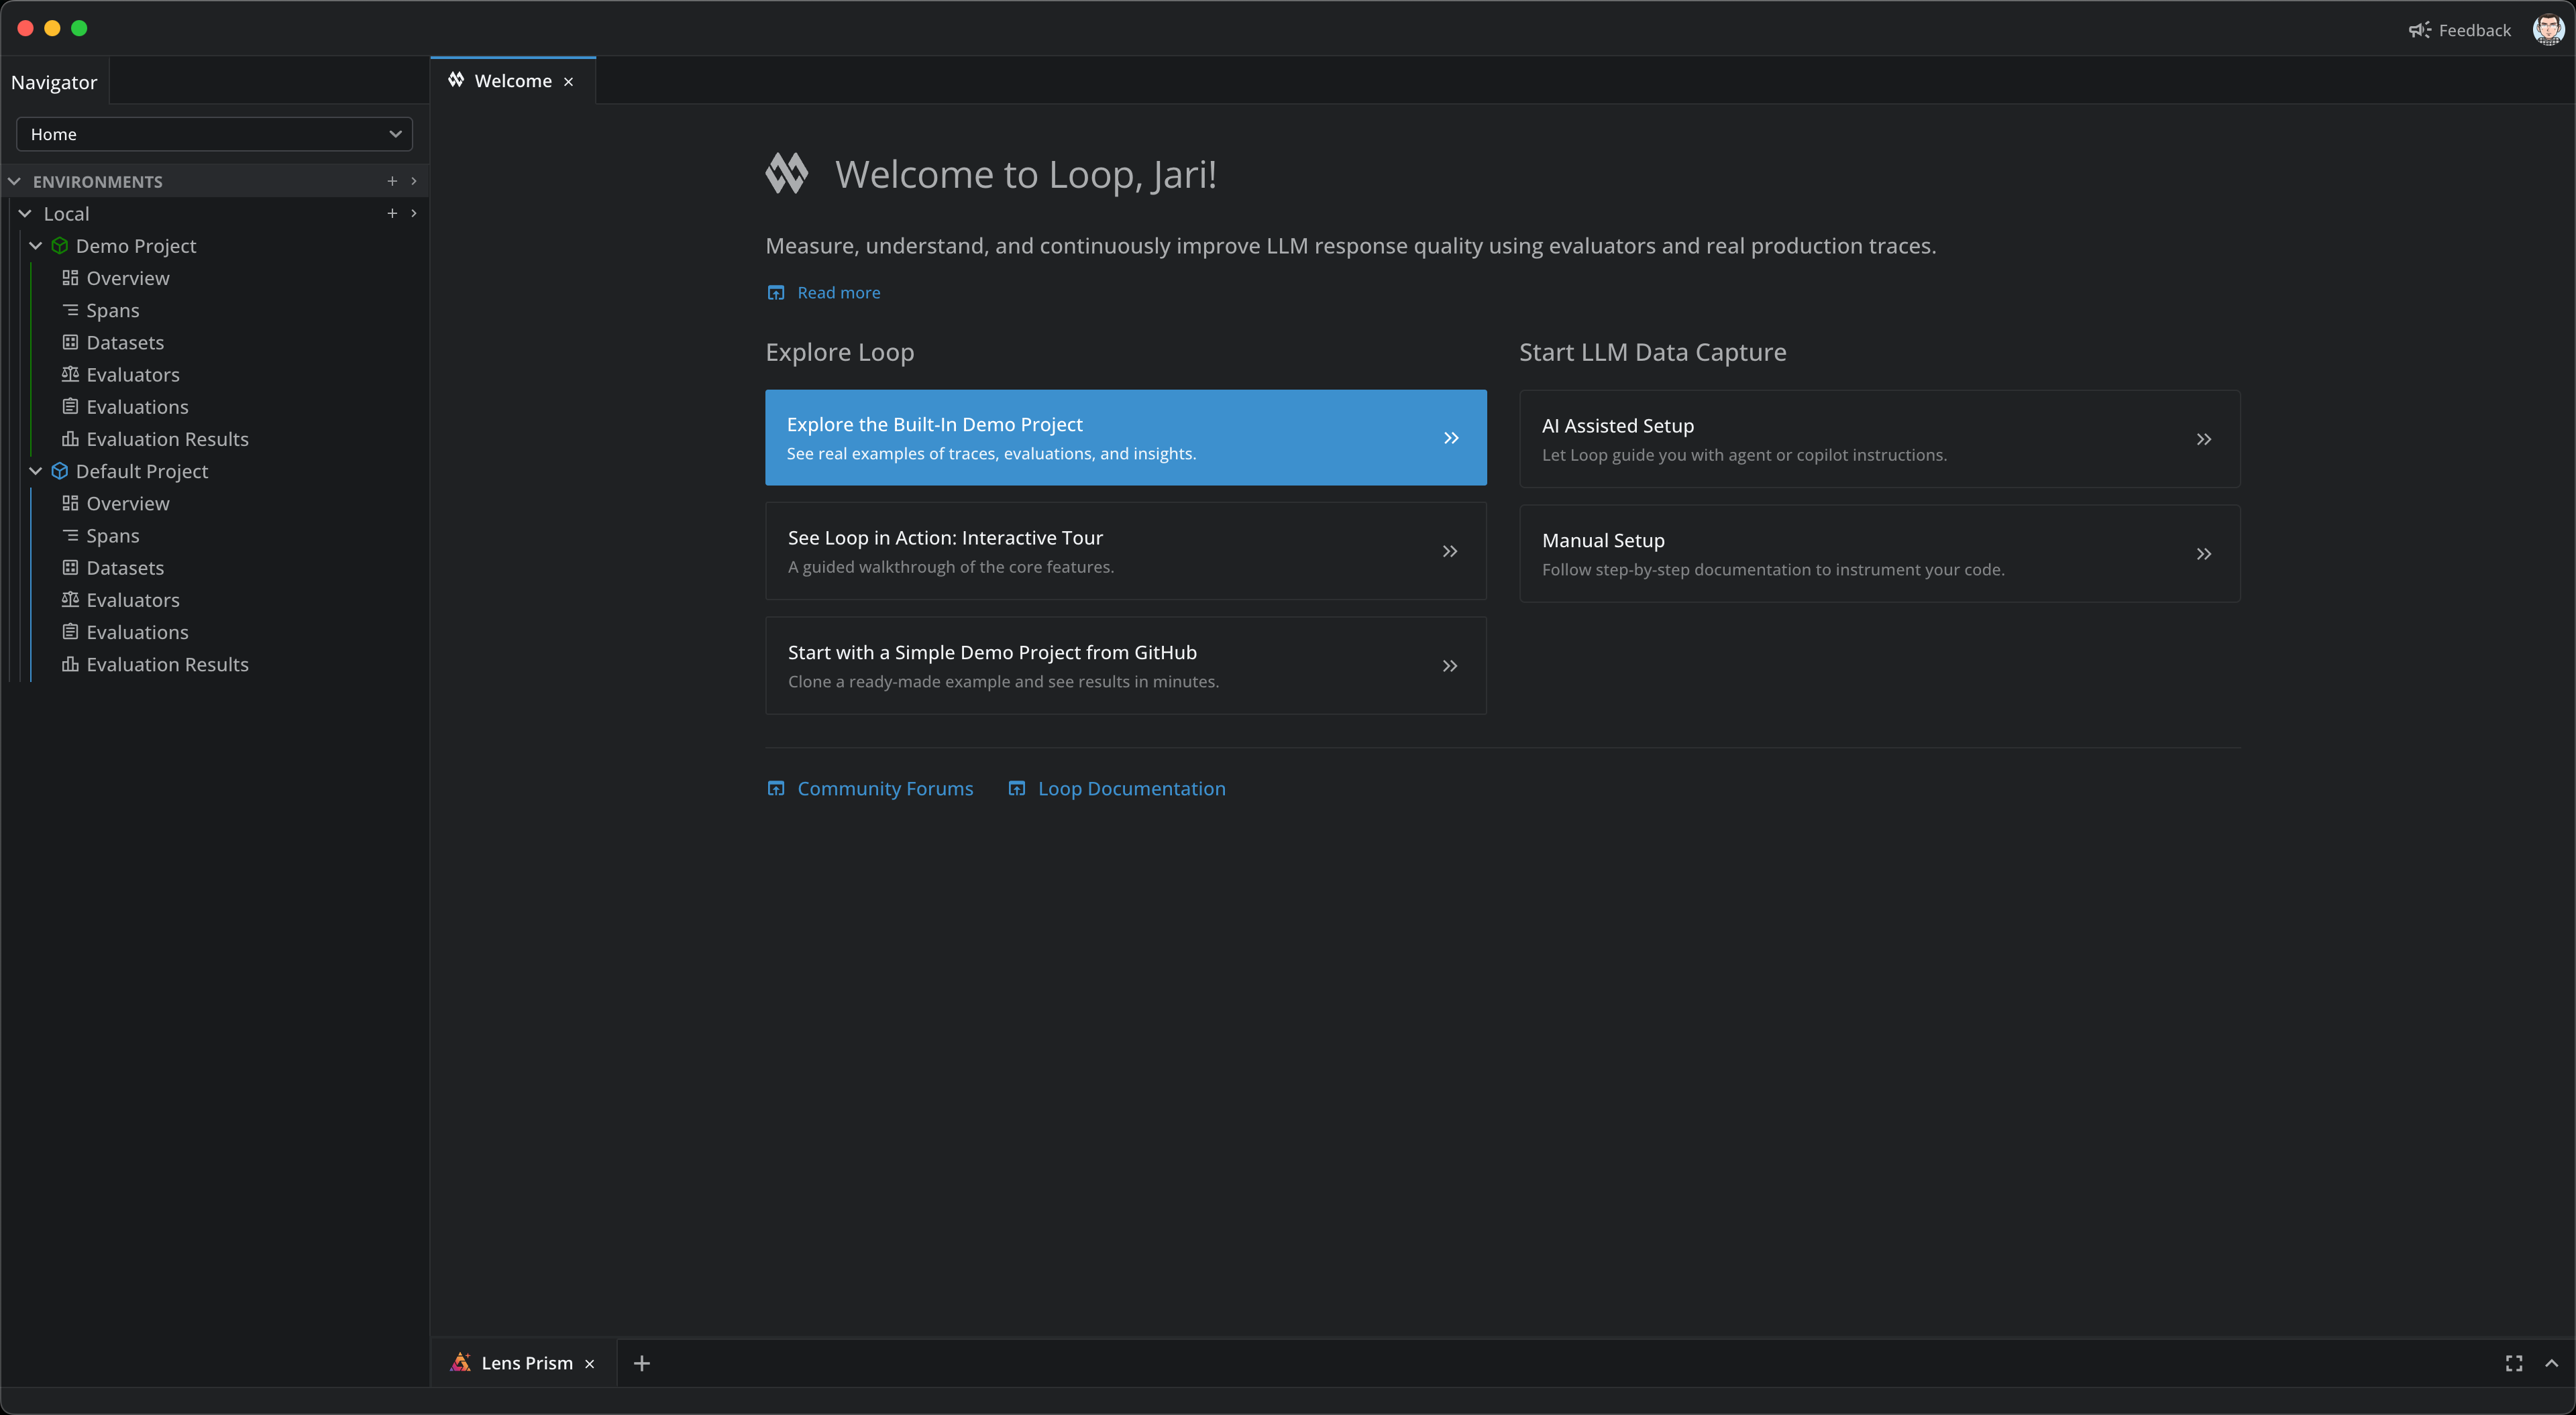This screenshot has width=2576, height=1415.
Task: Open the Home dropdown in Navigator
Action: coord(214,134)
